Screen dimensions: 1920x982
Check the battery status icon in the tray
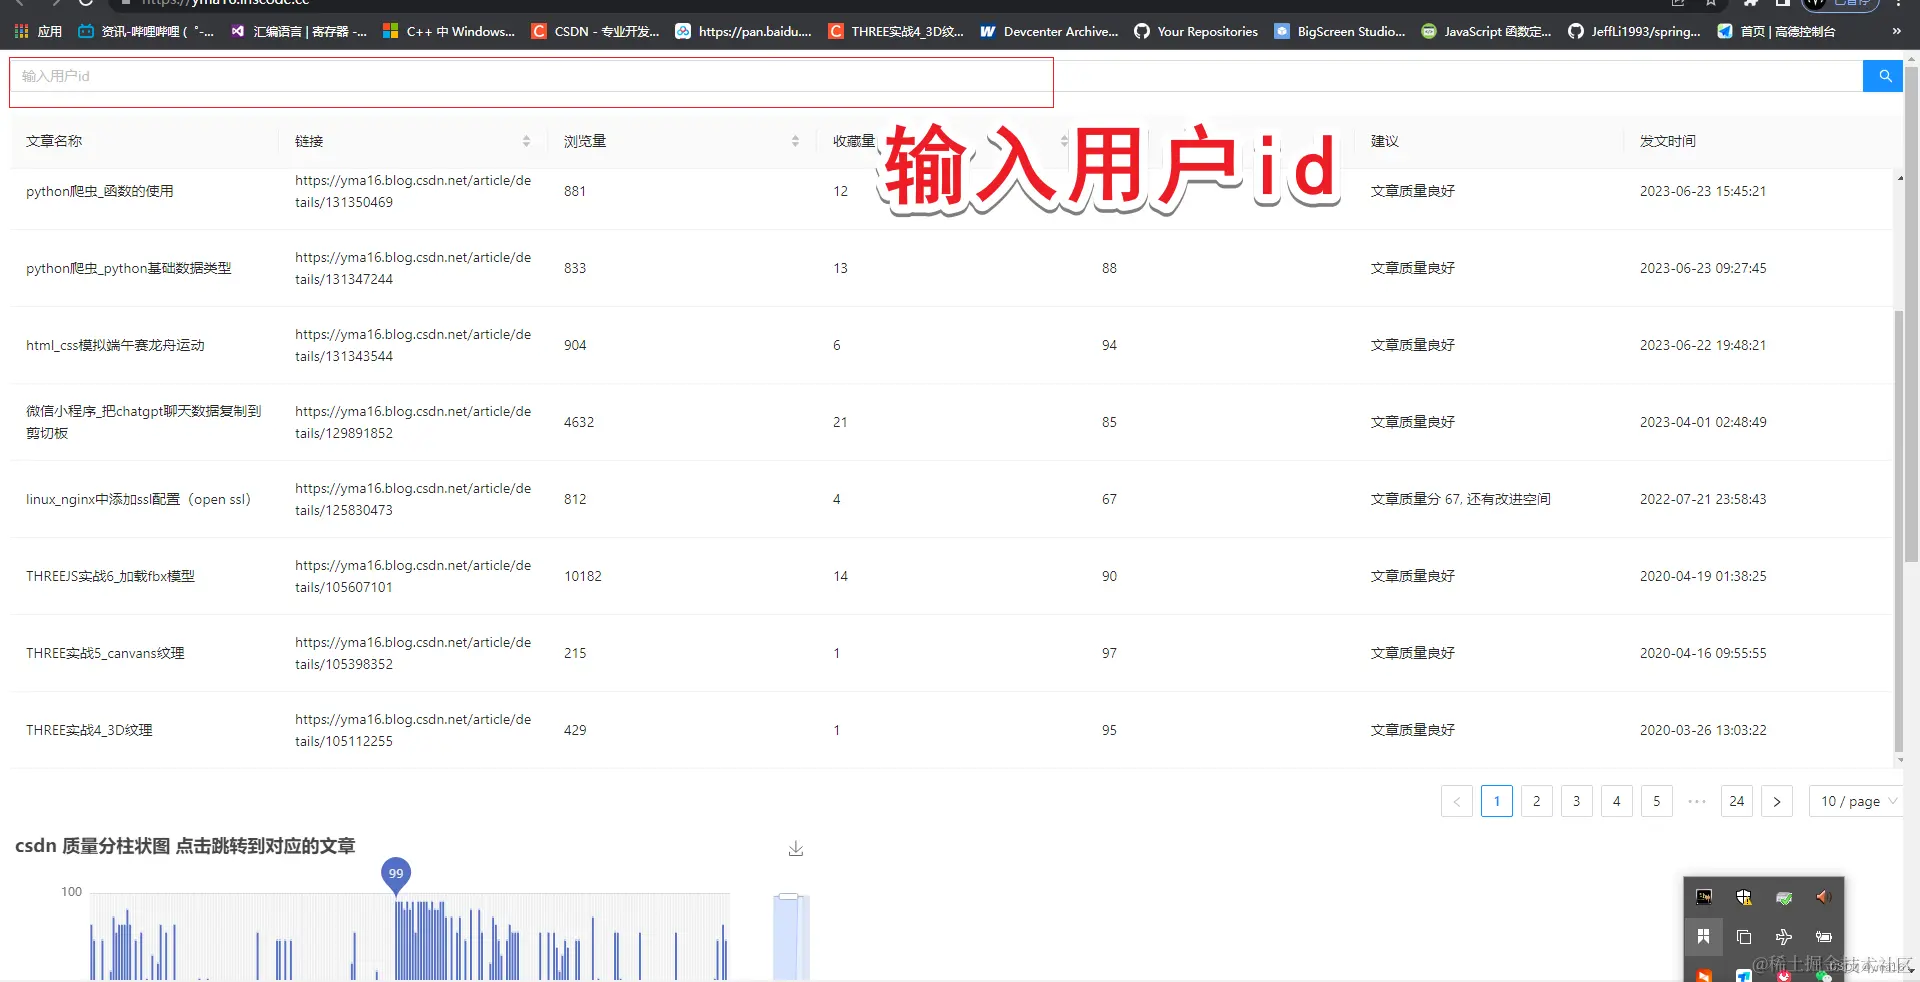[1823, 936]
